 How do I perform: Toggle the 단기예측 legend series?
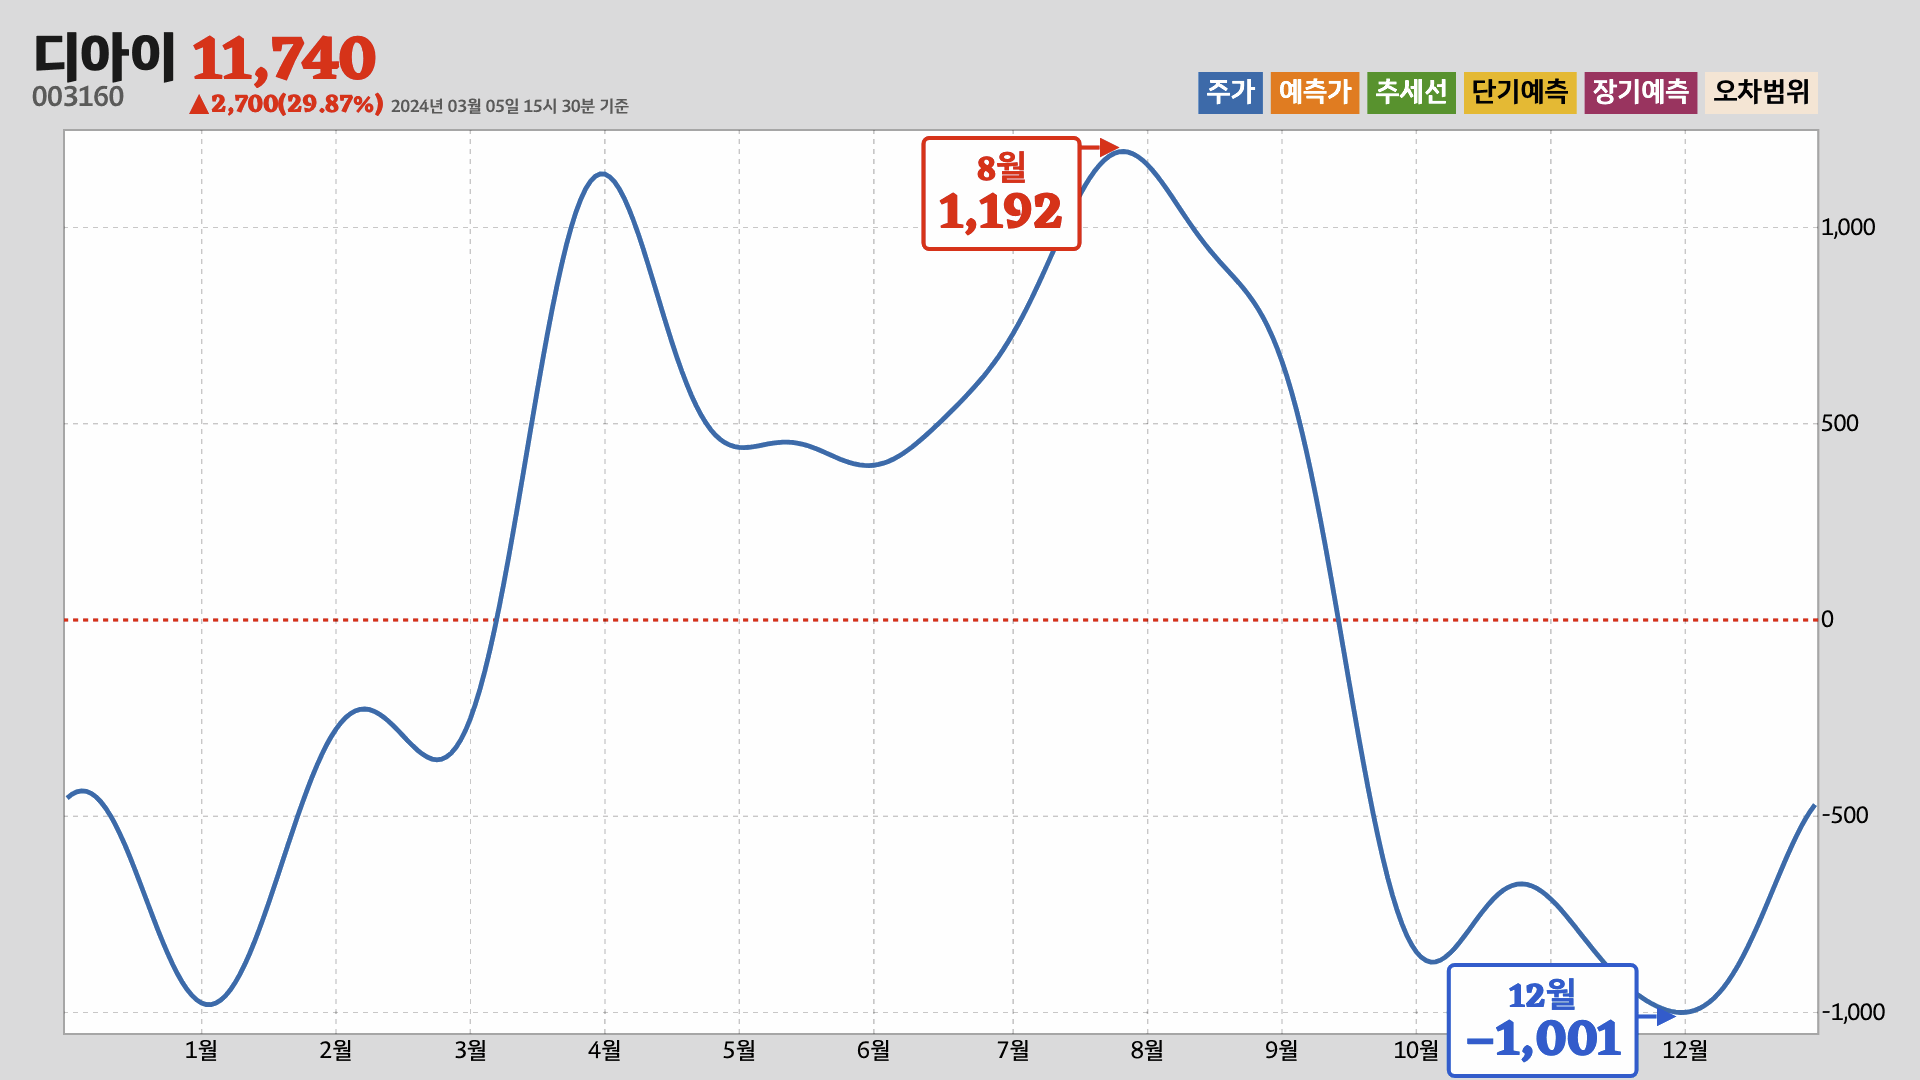(1520, 92)
